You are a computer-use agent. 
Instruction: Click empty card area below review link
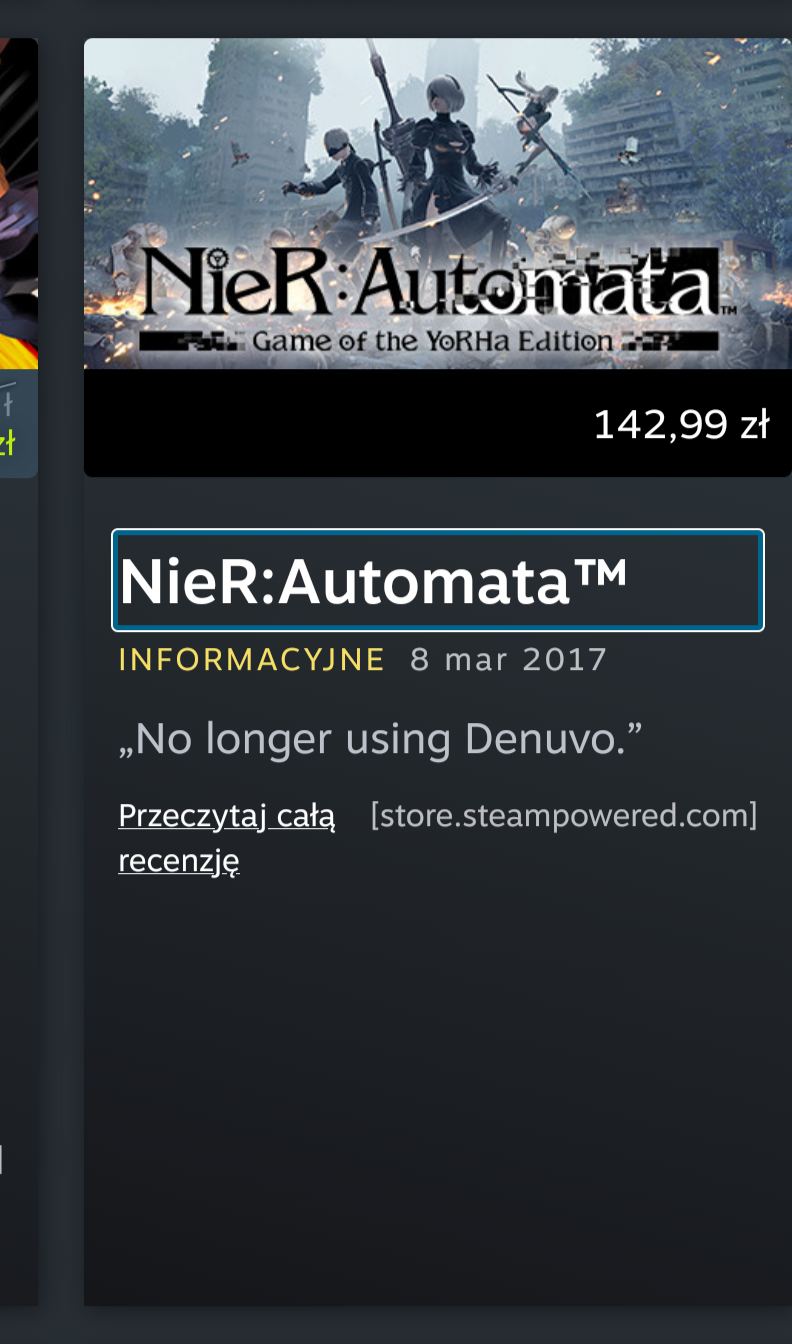coord(438,1090)
